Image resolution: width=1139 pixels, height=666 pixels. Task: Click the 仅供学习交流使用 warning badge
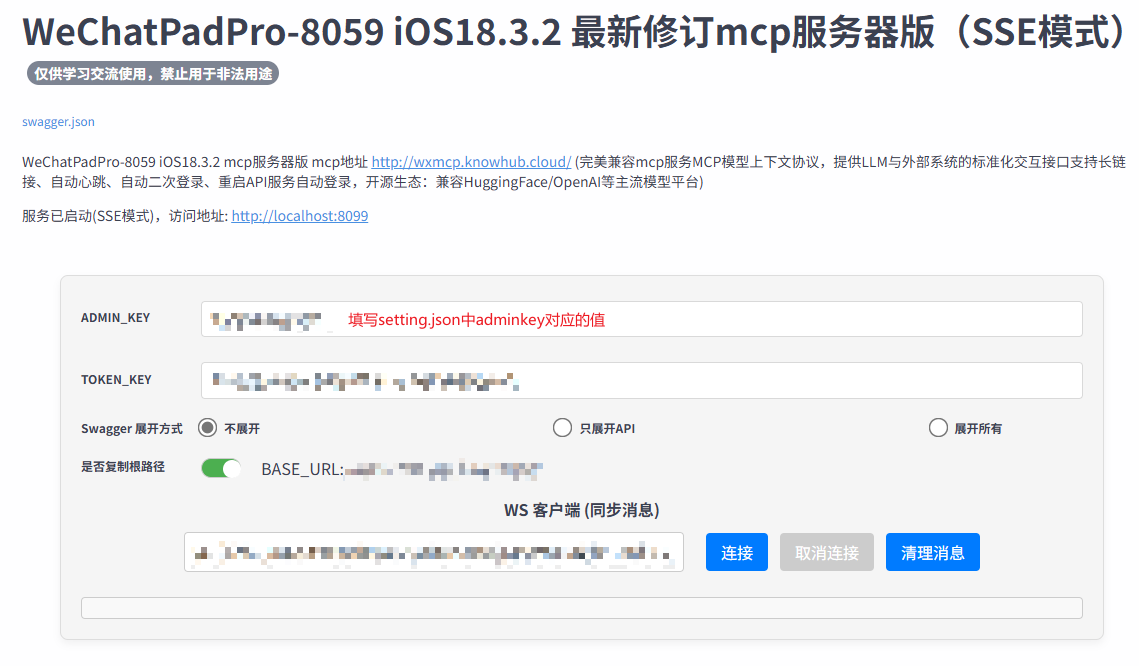[x=150, y=73]
